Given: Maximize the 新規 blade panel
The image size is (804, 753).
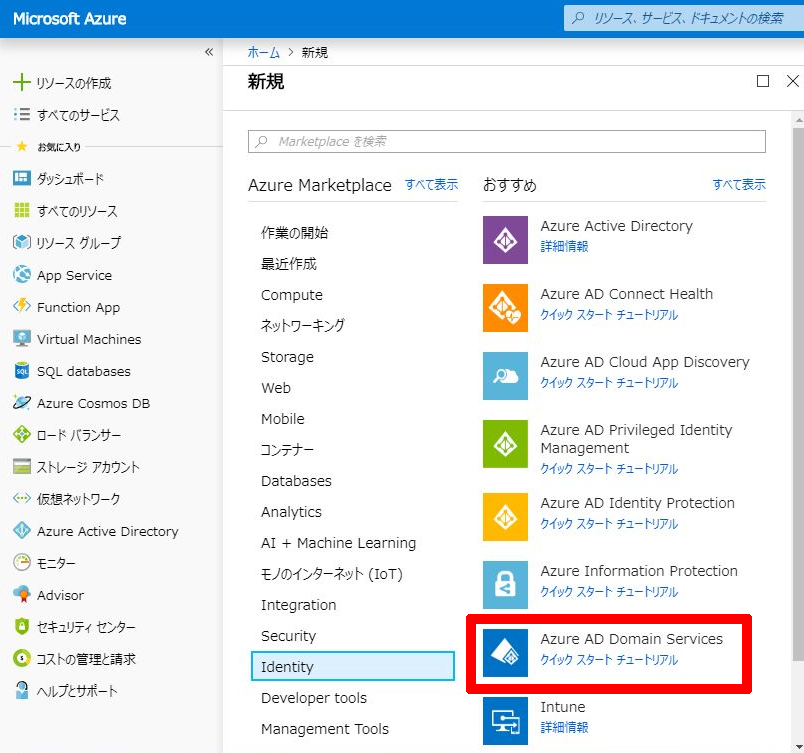Looking at the screenshot, I should click(763, 82).
